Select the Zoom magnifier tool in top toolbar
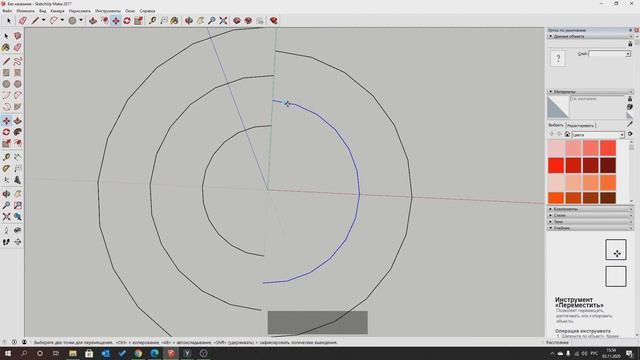640x360 pixels. pos(212,20)
